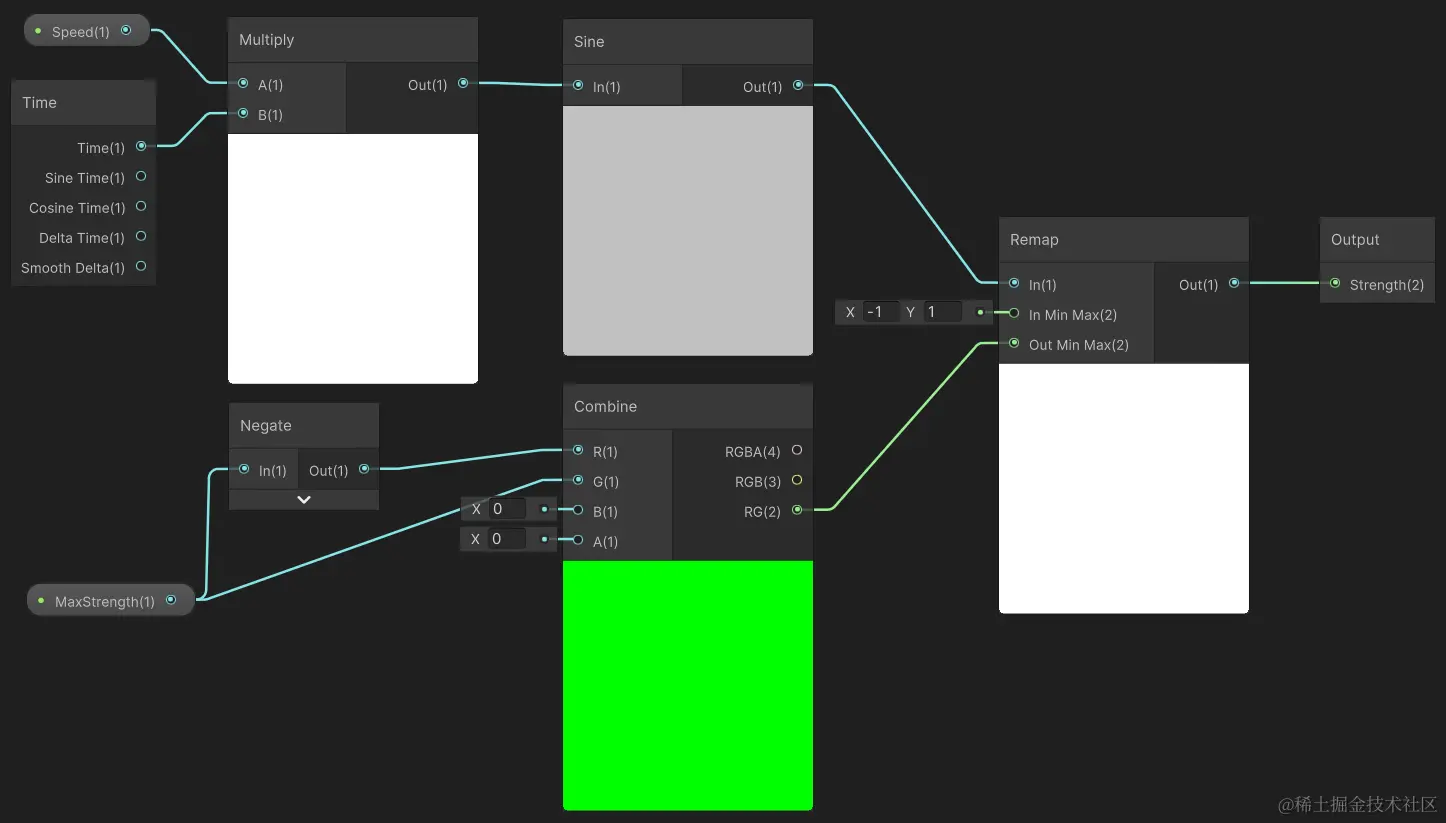Click the Sine Time(1) label
The height and width of the screenshot is (823, 1446).
pyautogui.click(x=85, y=178)
